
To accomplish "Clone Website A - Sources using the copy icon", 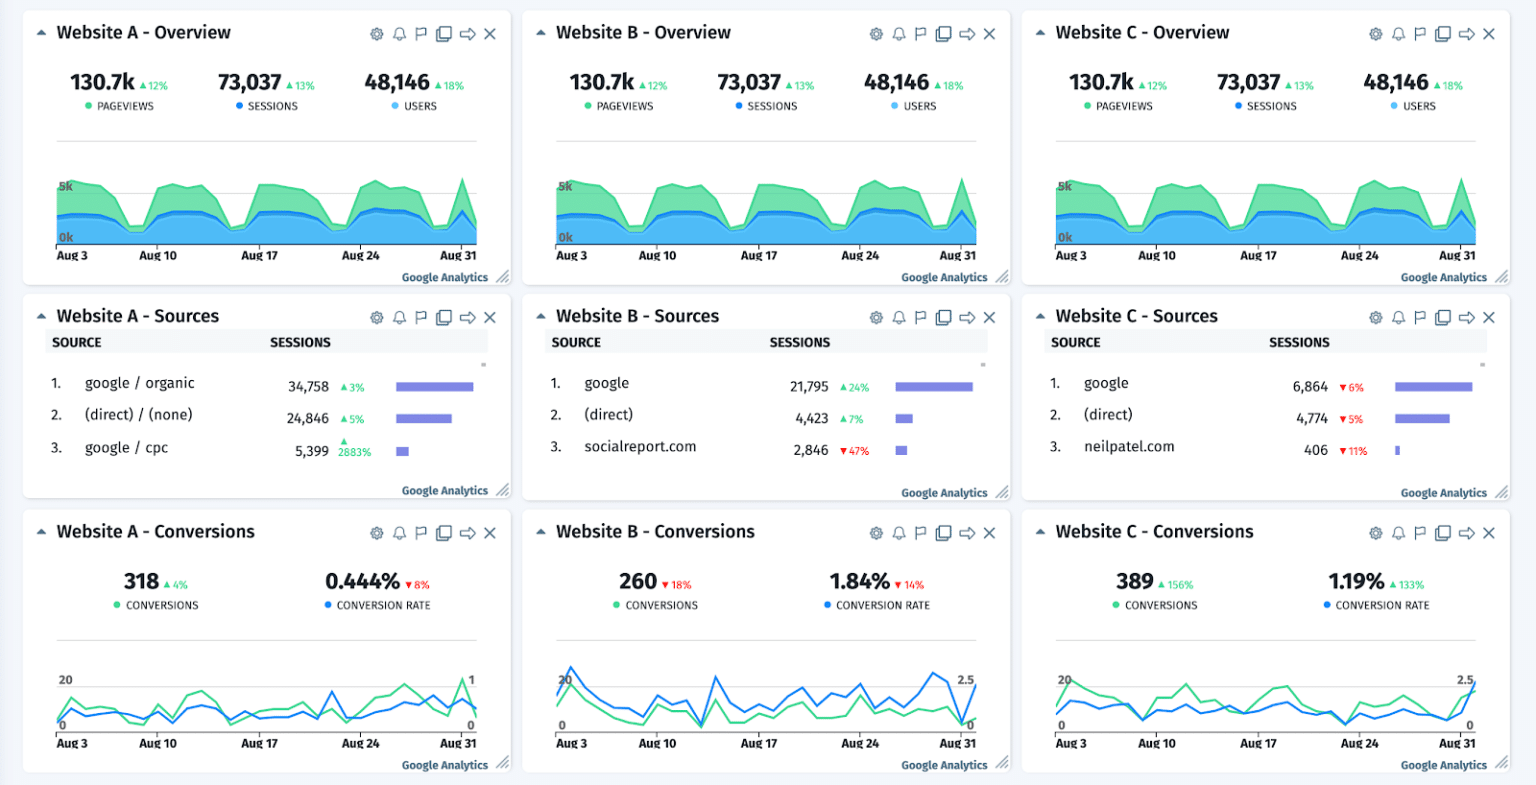I will (443, 317).
